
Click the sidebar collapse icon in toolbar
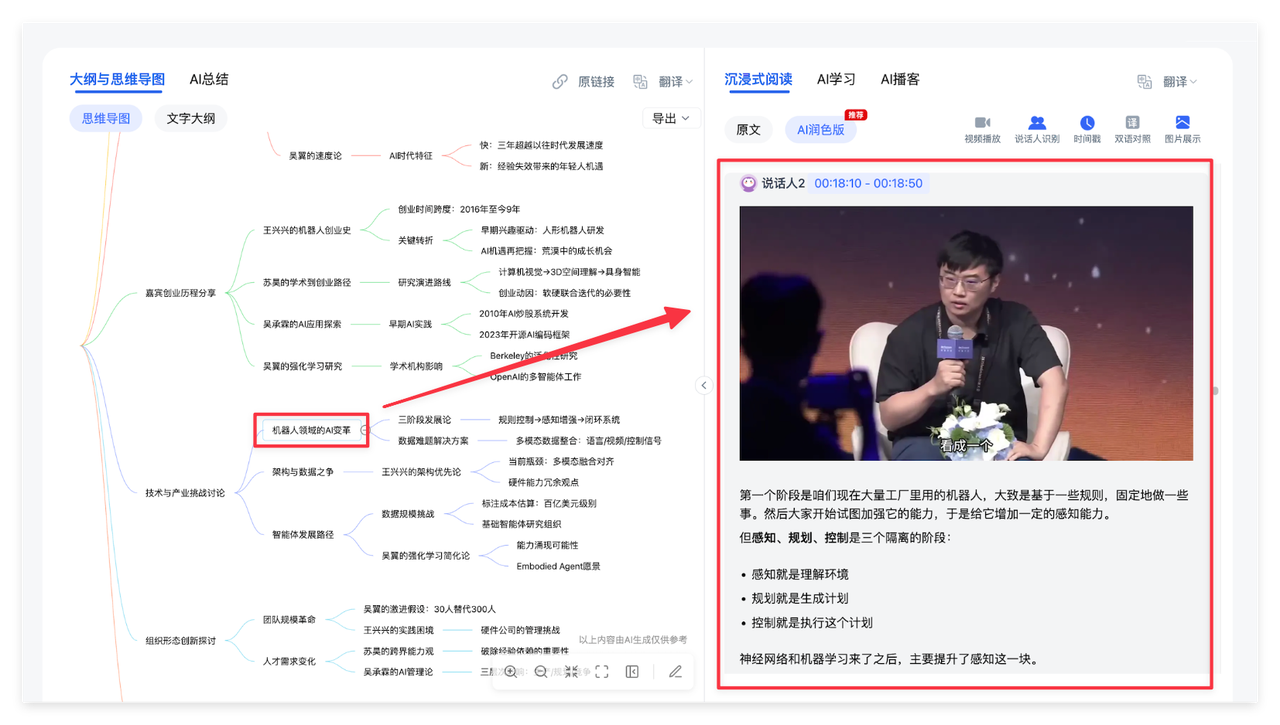click(632, 672)
